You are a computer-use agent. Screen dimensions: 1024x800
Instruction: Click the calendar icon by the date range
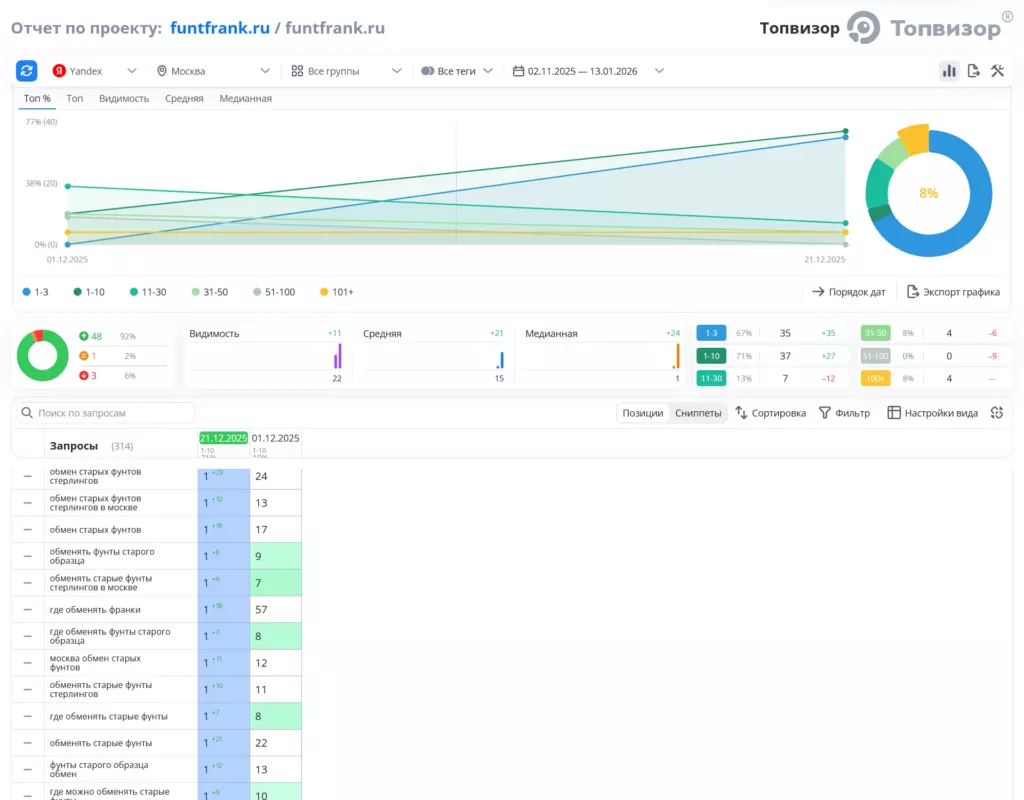(x=518, y=71)
